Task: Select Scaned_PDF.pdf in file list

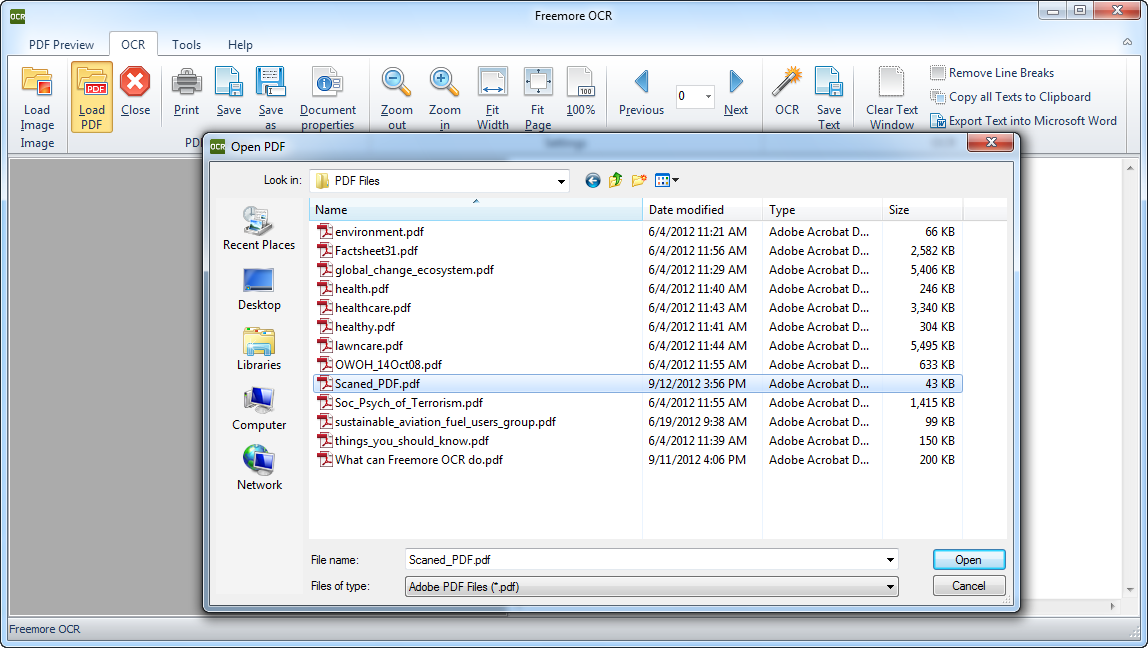Action: pyautogui.click(x=637, y=384)
